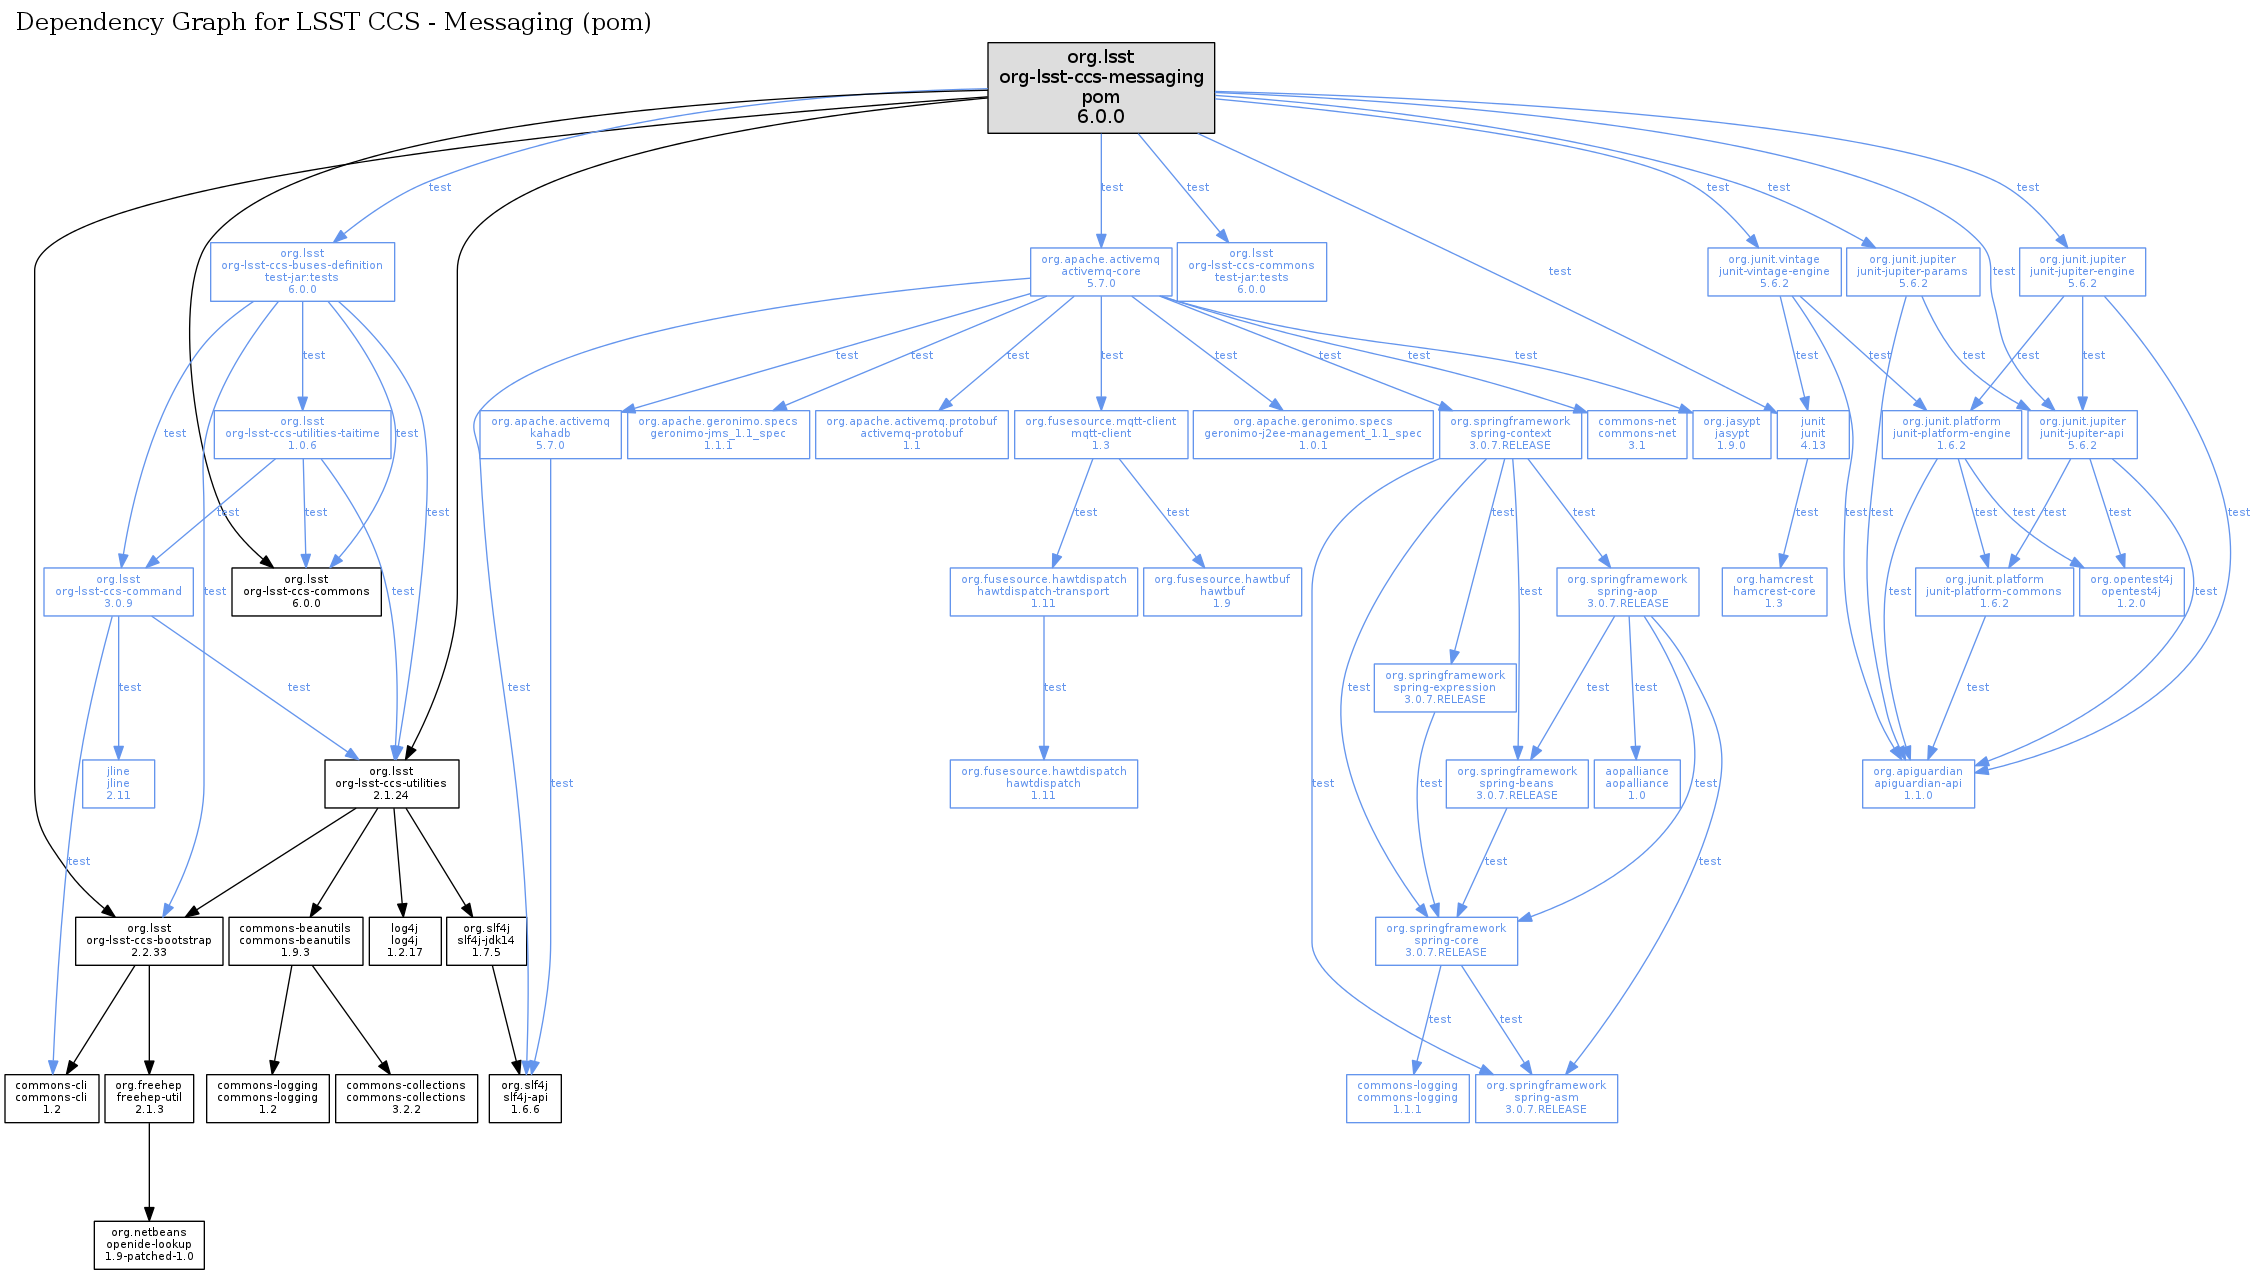The height and width of the screenshot is (1275, 2256).
Task: Click the org-lsst-ccs-buses-definition test-jar node
Action: tap(302, 271)
